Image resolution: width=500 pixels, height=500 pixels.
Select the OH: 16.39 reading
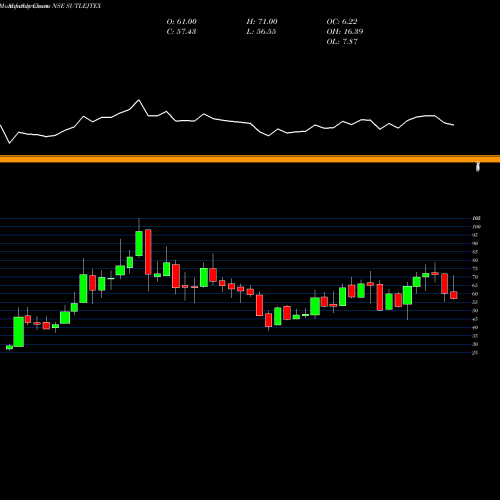[x=345, y=32]
